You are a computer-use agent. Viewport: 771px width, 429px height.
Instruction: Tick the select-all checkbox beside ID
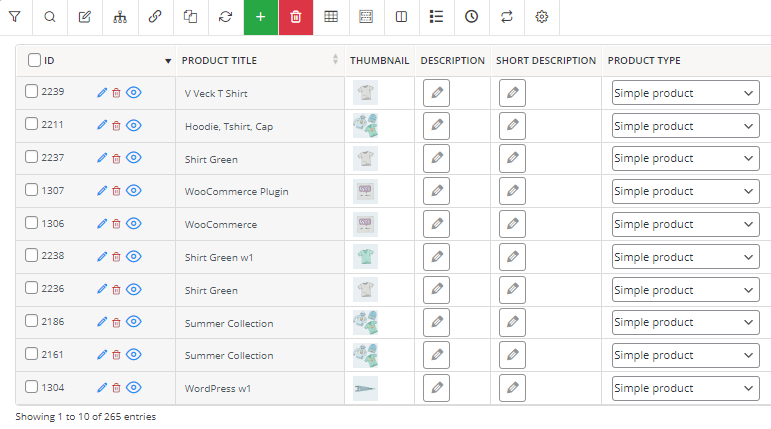click(34, 60)
